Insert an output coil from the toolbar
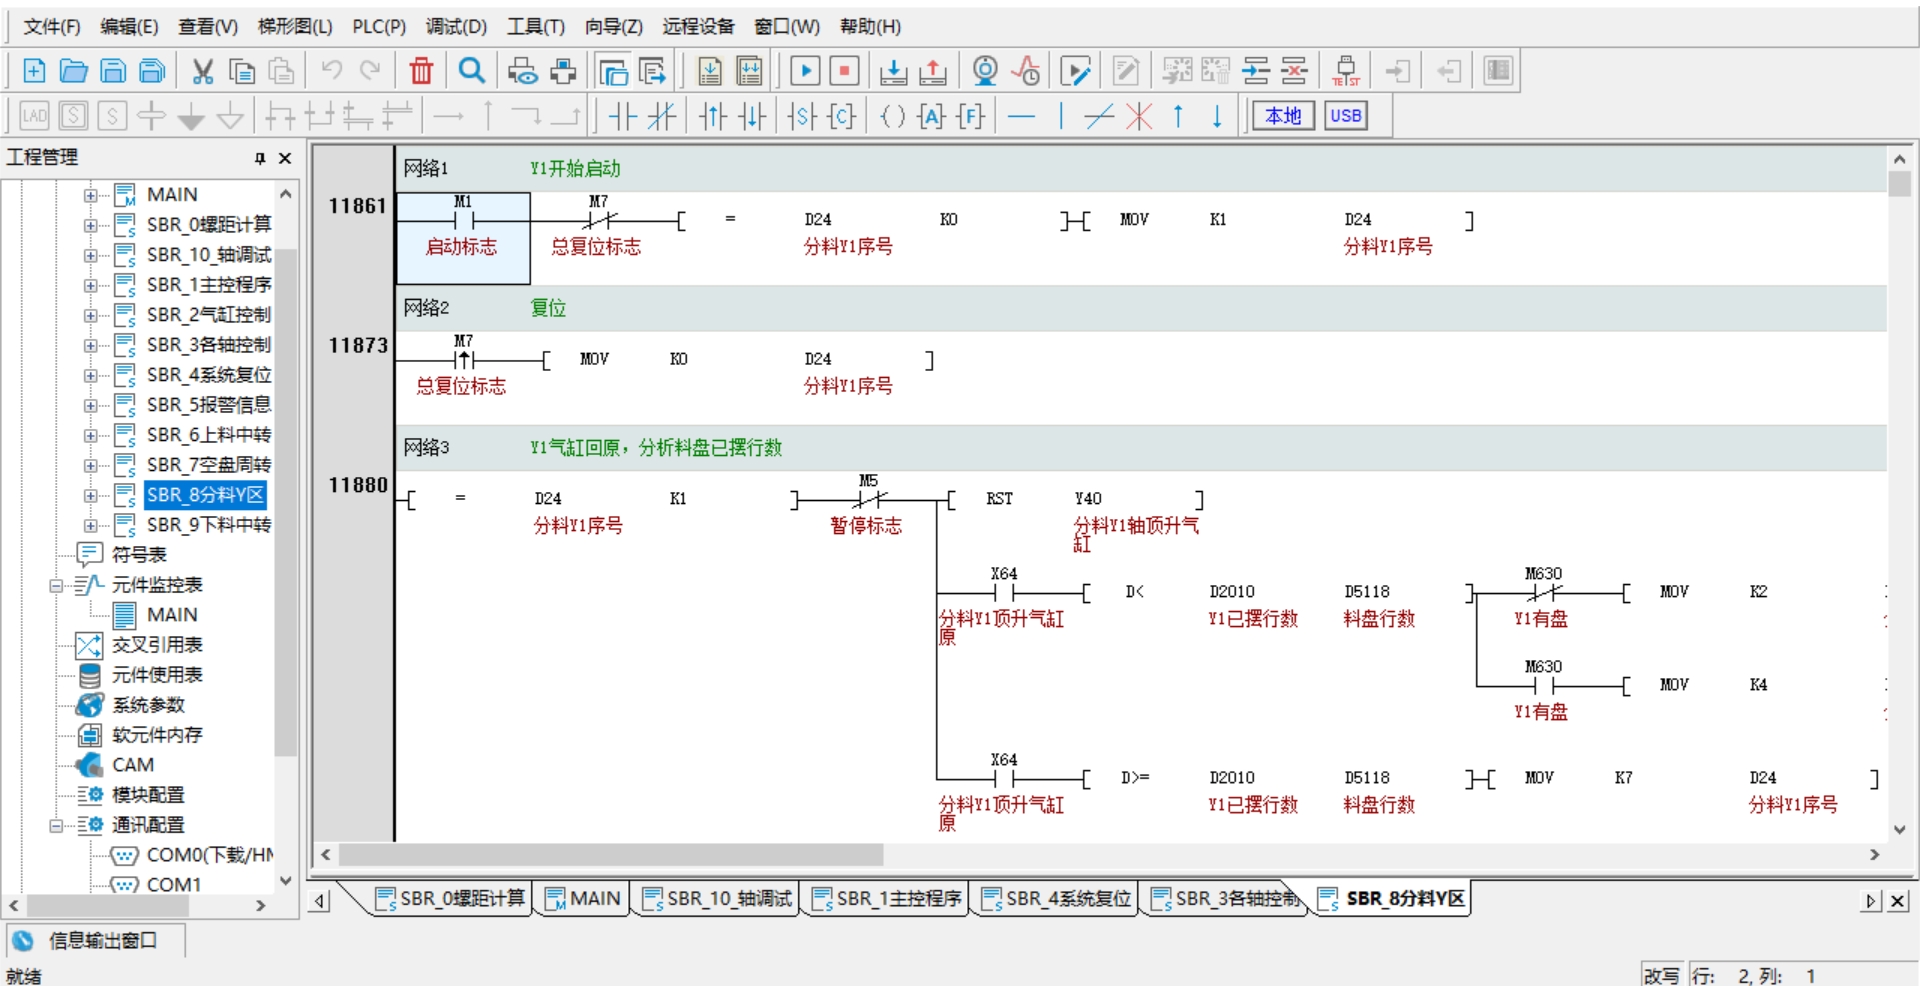 pos(893,116)
